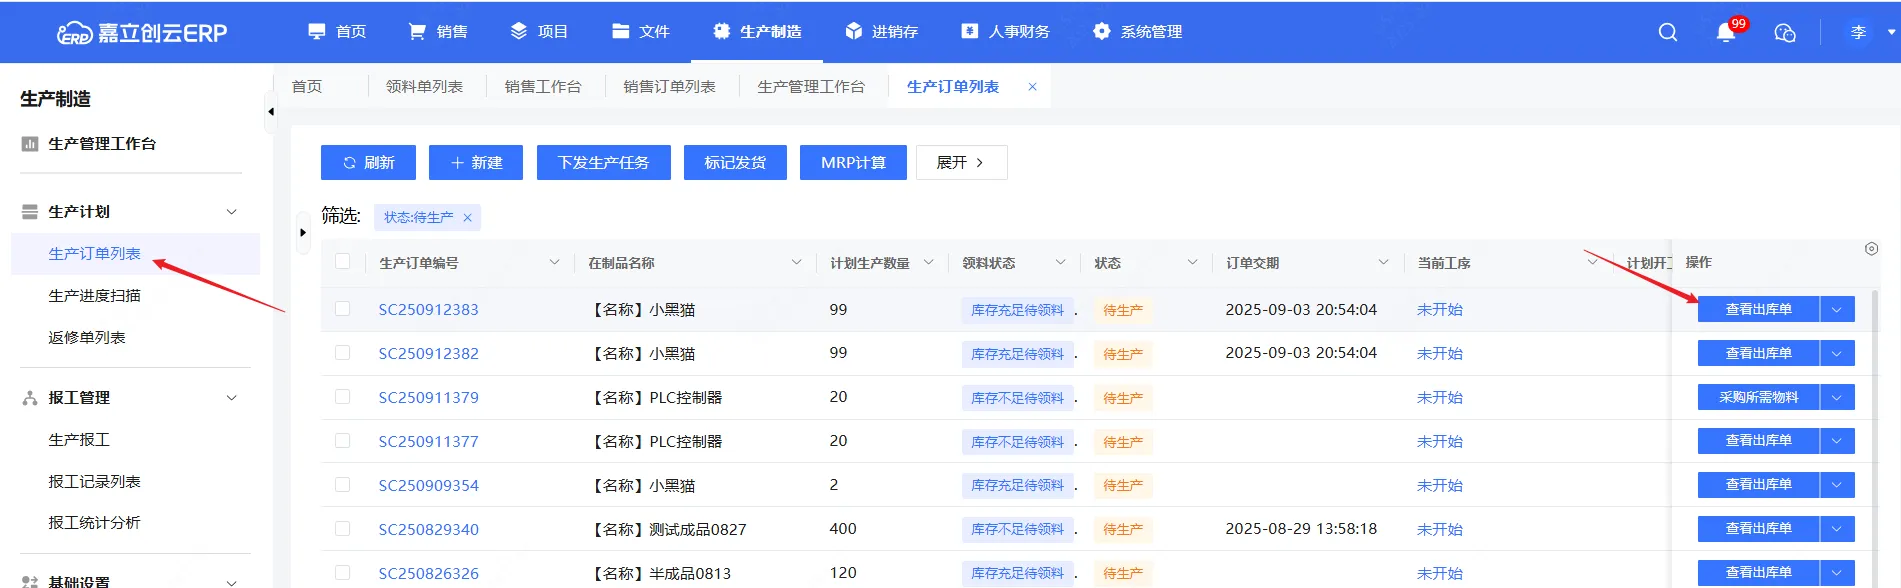Image resolution: width=1901 pixels, height=588 pixels.
Task: Select checkbox for order SC250911379
Action: coord(343,397)
